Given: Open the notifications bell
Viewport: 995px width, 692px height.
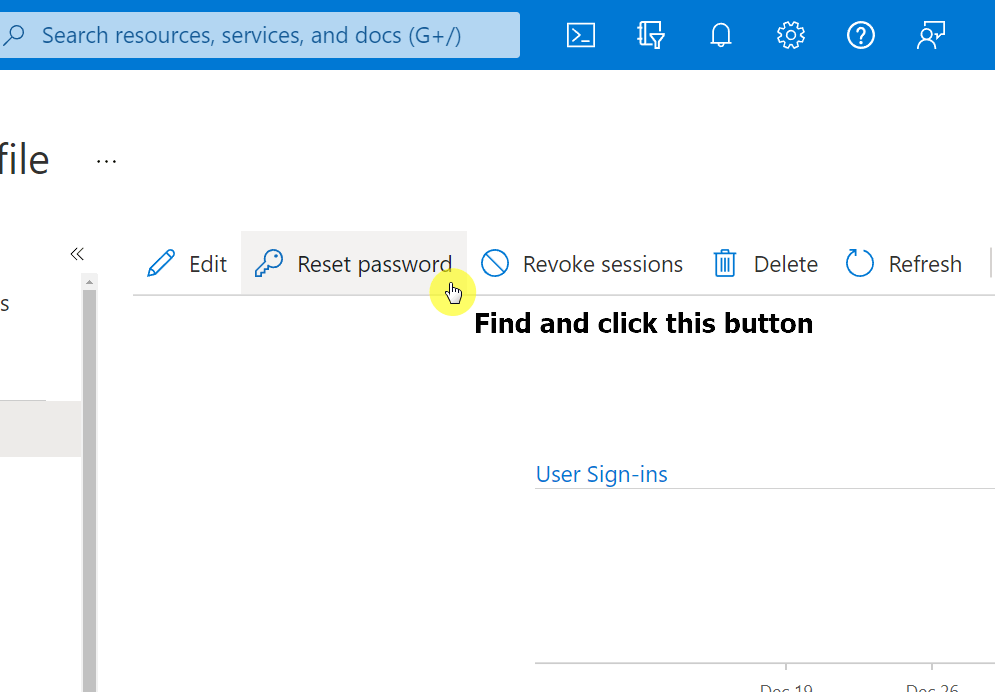Looking at the screenshot, I should (x=721, y=36).
